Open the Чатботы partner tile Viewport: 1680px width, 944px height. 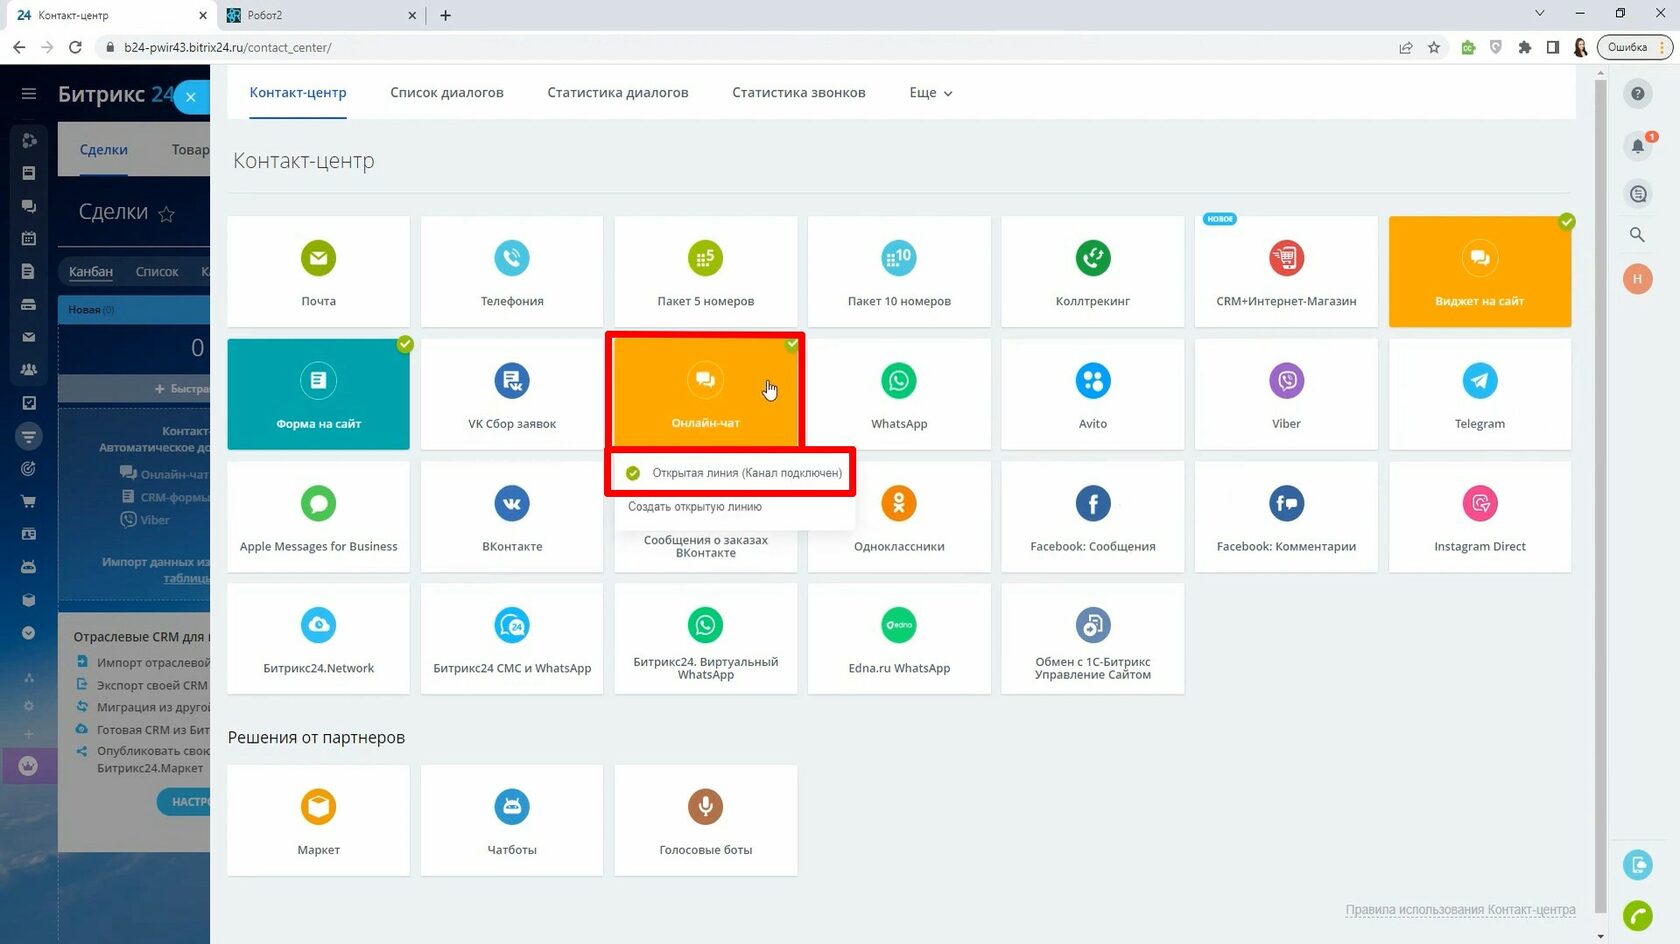pyautogui.click(x=512, y=821)
